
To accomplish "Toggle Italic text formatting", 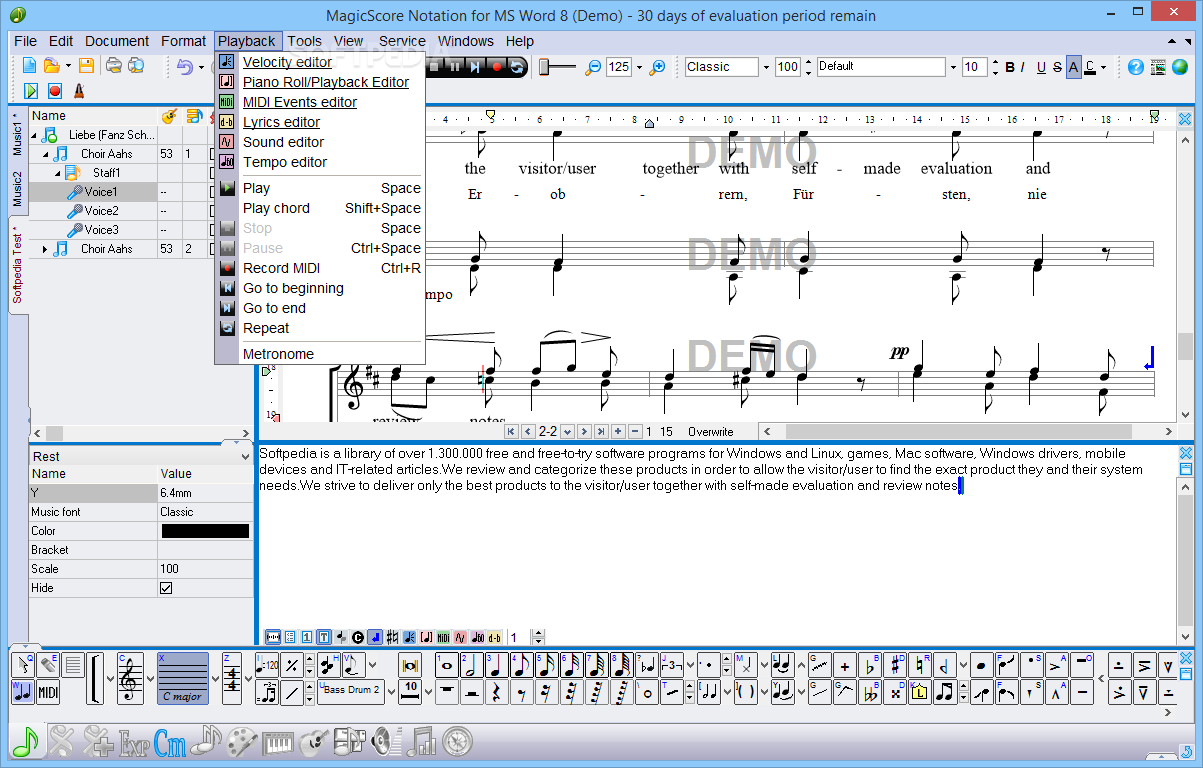I will tap(1024, 67).
